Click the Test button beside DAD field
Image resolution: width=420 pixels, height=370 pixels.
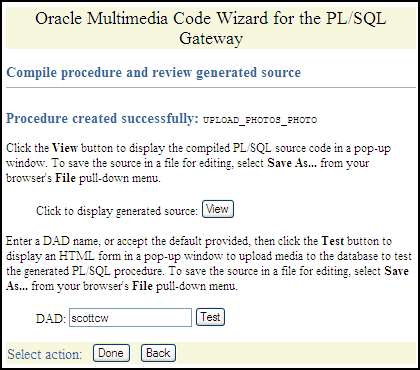pos(210,317)
